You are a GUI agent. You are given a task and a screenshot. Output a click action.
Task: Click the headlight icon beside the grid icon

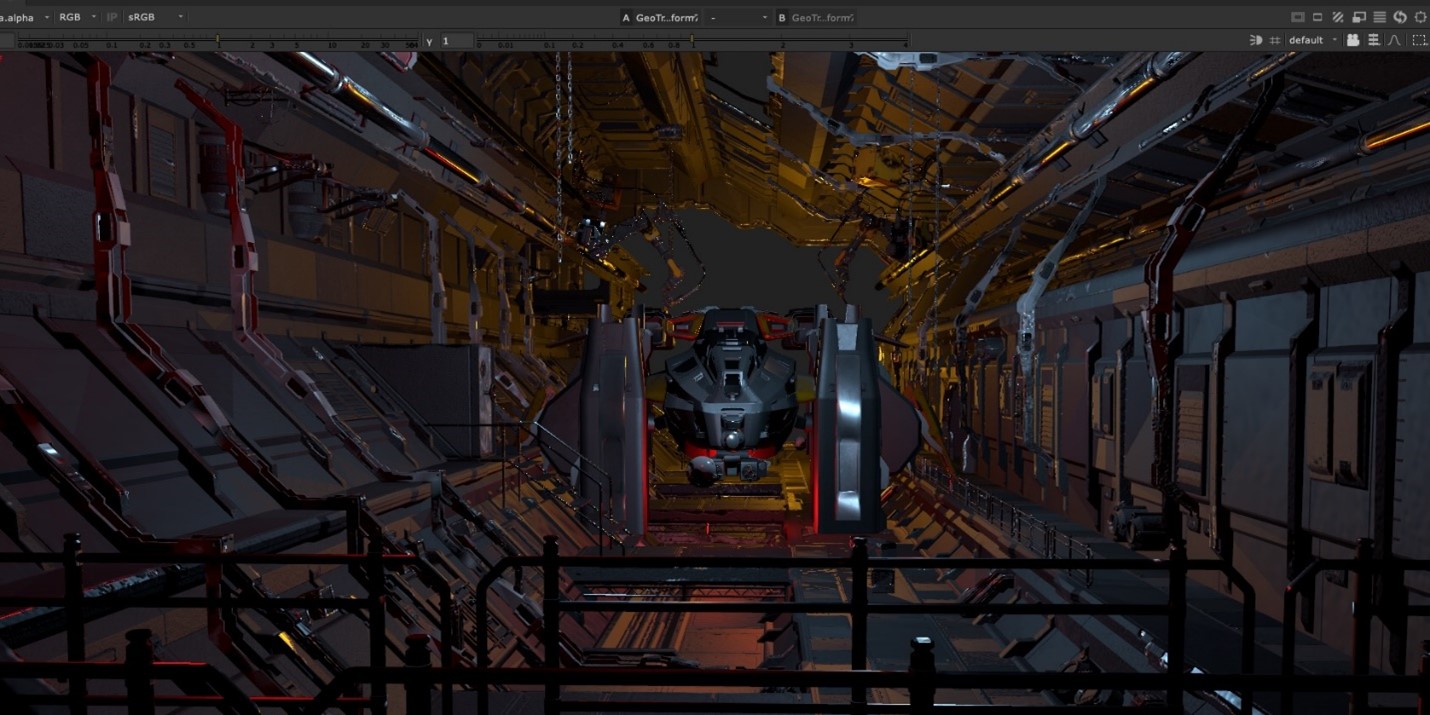[x=1256, y=40]
